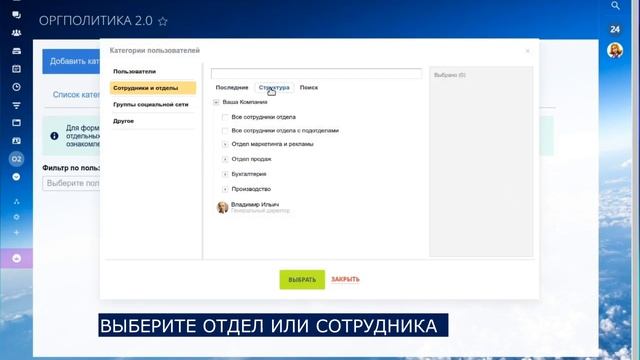Click the 'Бухгалтерия' label
This screenshot has width=640, height=360.
click(x=249, y=174)
